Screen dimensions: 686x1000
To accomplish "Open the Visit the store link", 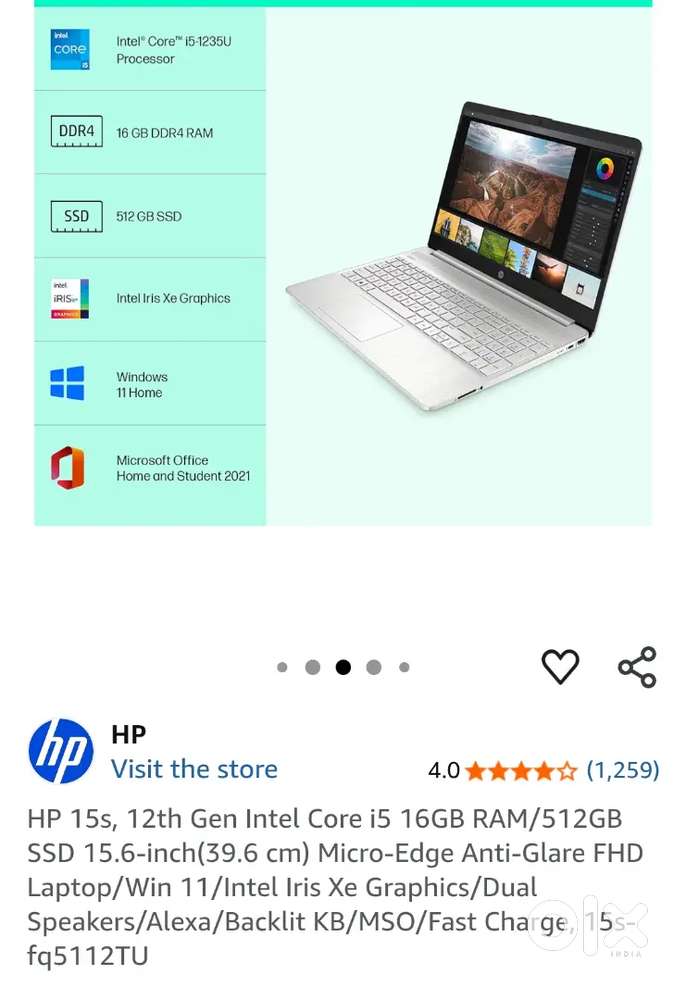I will 194,769.
